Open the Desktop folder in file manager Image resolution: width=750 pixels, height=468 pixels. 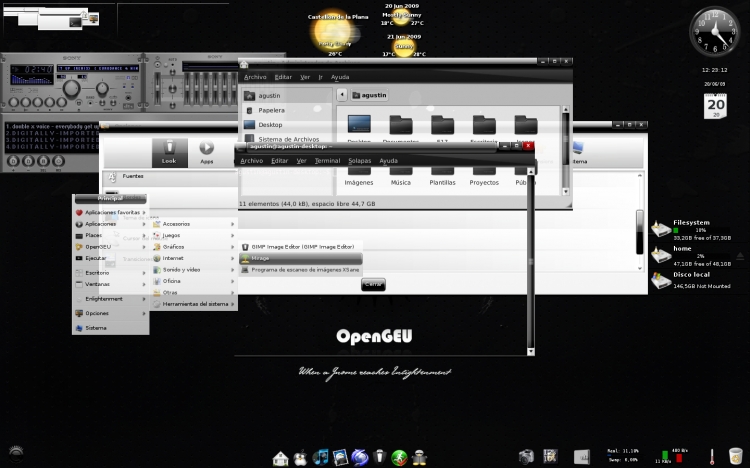tap(359, 128)
